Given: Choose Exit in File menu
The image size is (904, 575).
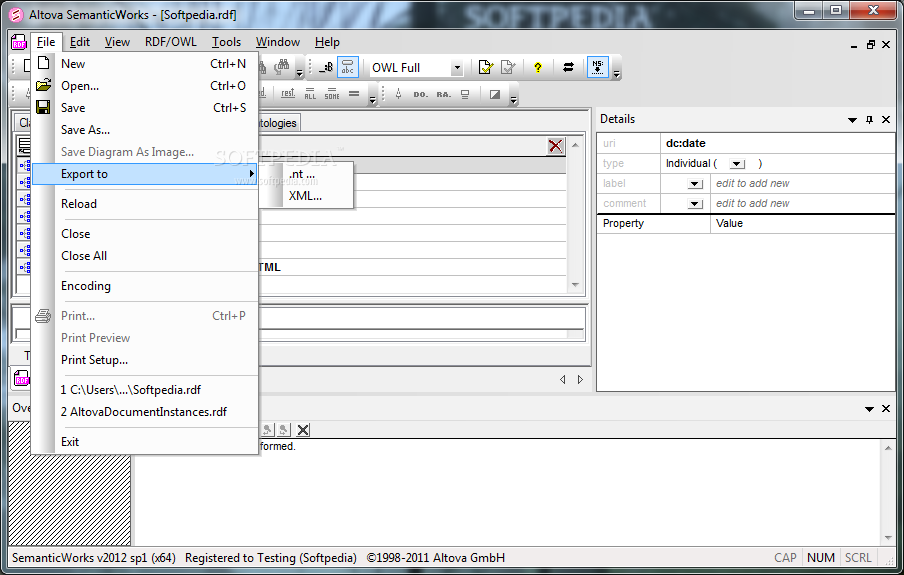Looking at the screenshot, I should point(144,441).
